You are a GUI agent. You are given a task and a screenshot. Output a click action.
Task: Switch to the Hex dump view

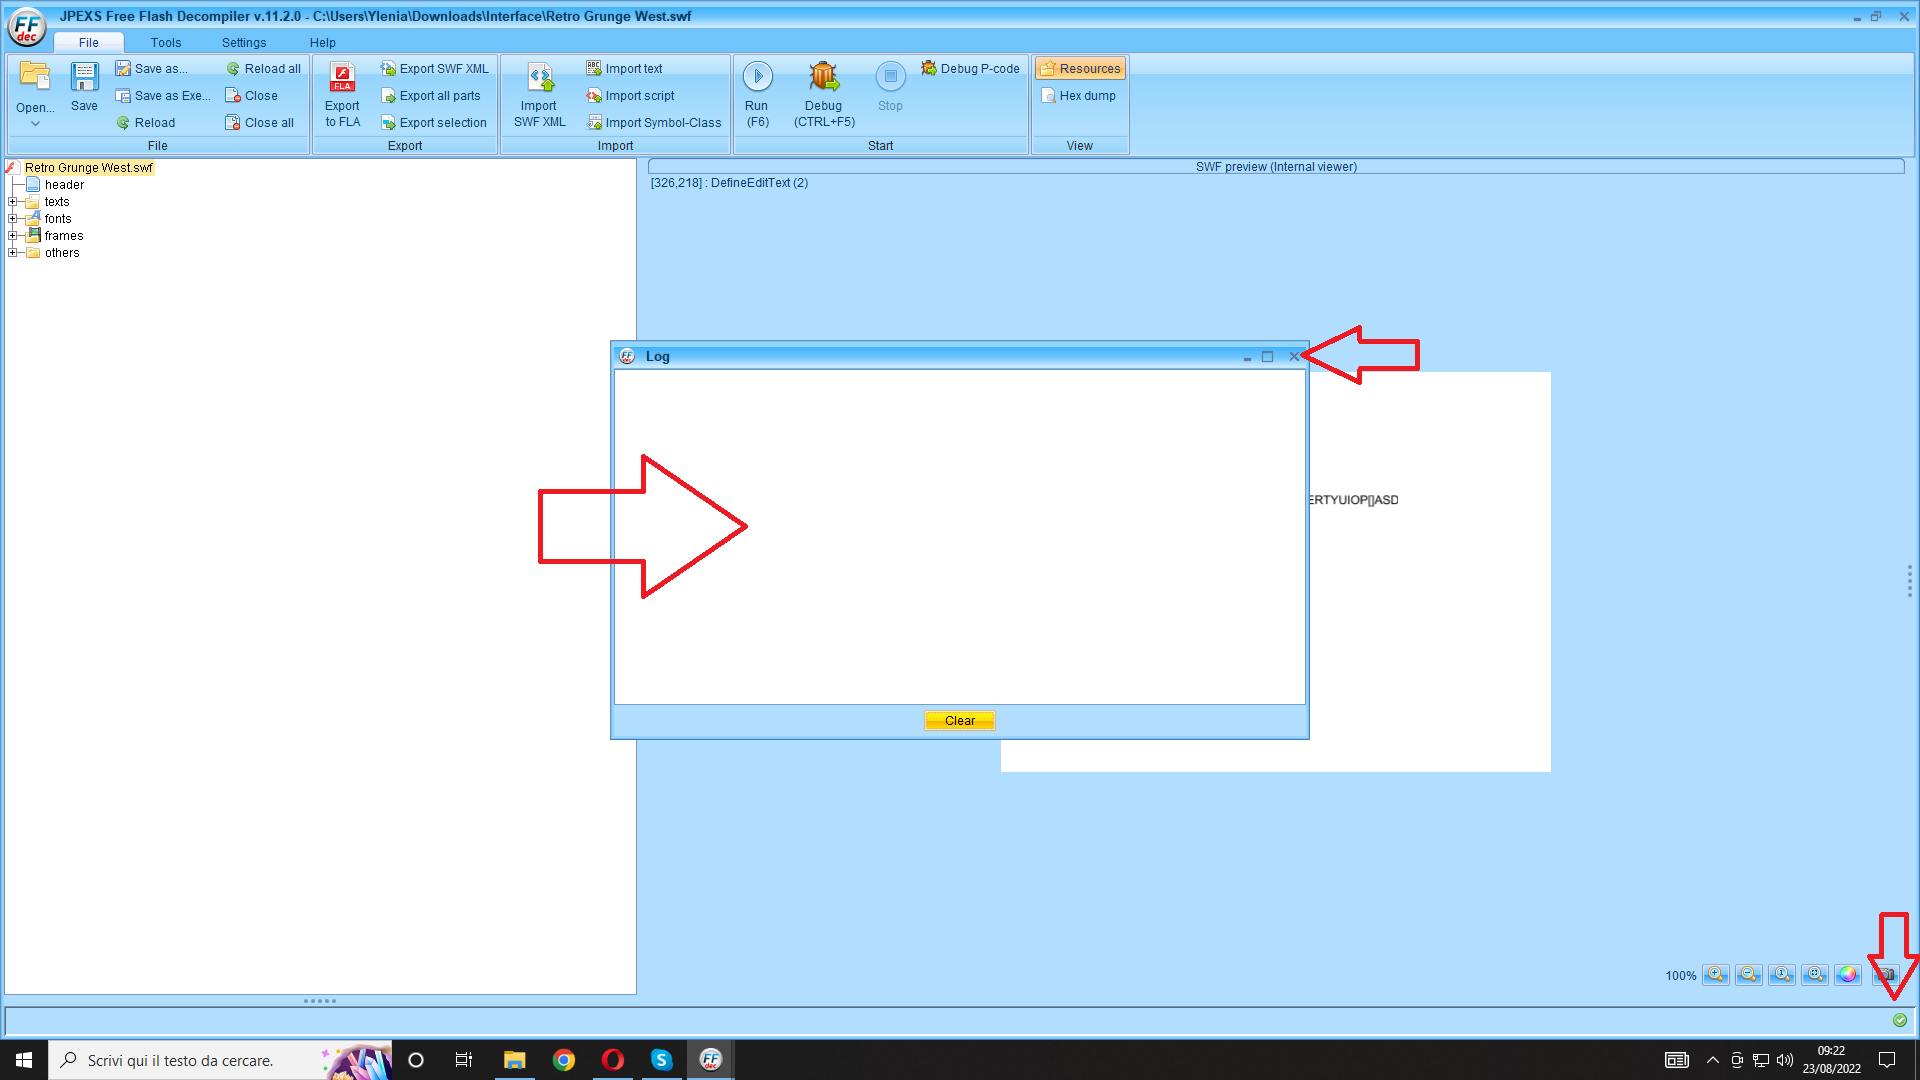pyautogui.click(x=1078, y=96)
